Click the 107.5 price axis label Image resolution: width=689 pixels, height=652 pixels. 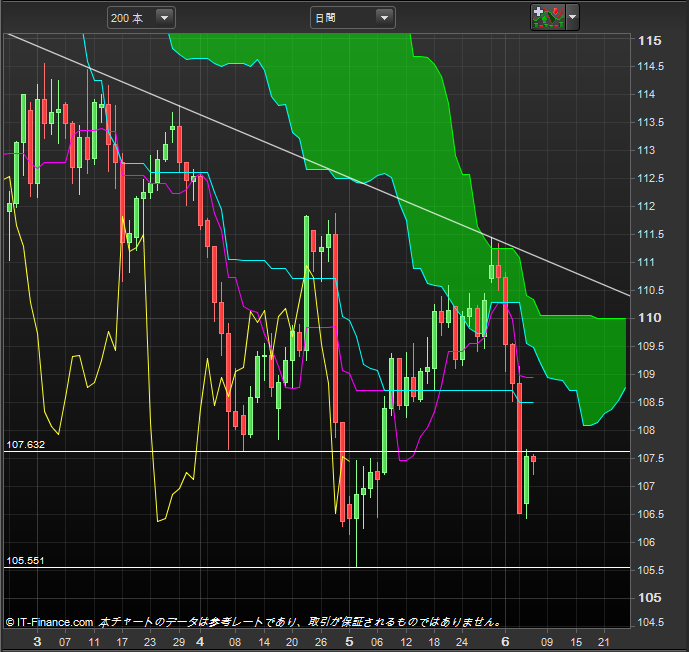(650, 458)
